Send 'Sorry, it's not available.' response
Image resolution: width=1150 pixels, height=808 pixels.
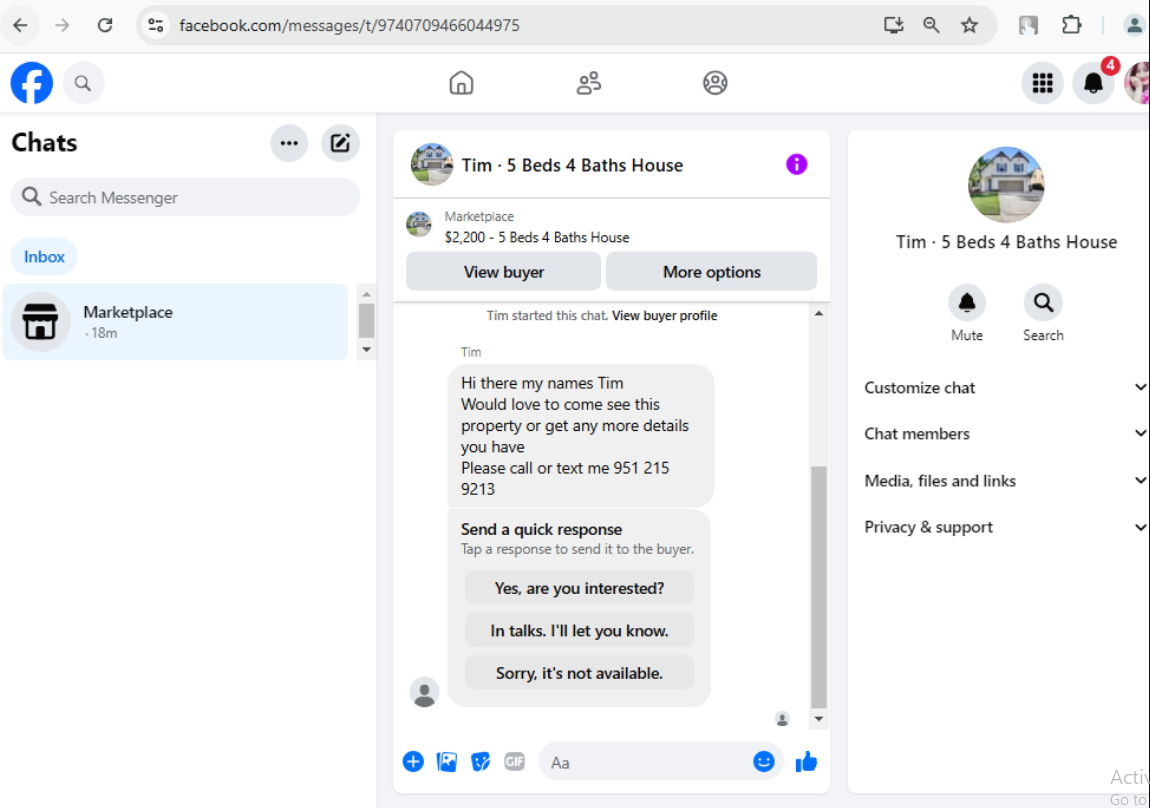point(579,673)
